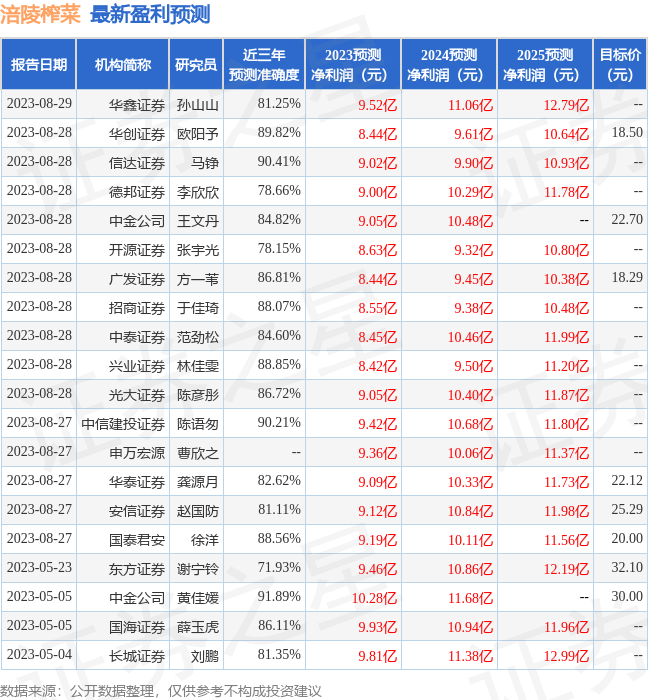Select the 中信建投证券 institution cell
The height and width of the screenshot is (700, 648).
click(x=123, y=423)
